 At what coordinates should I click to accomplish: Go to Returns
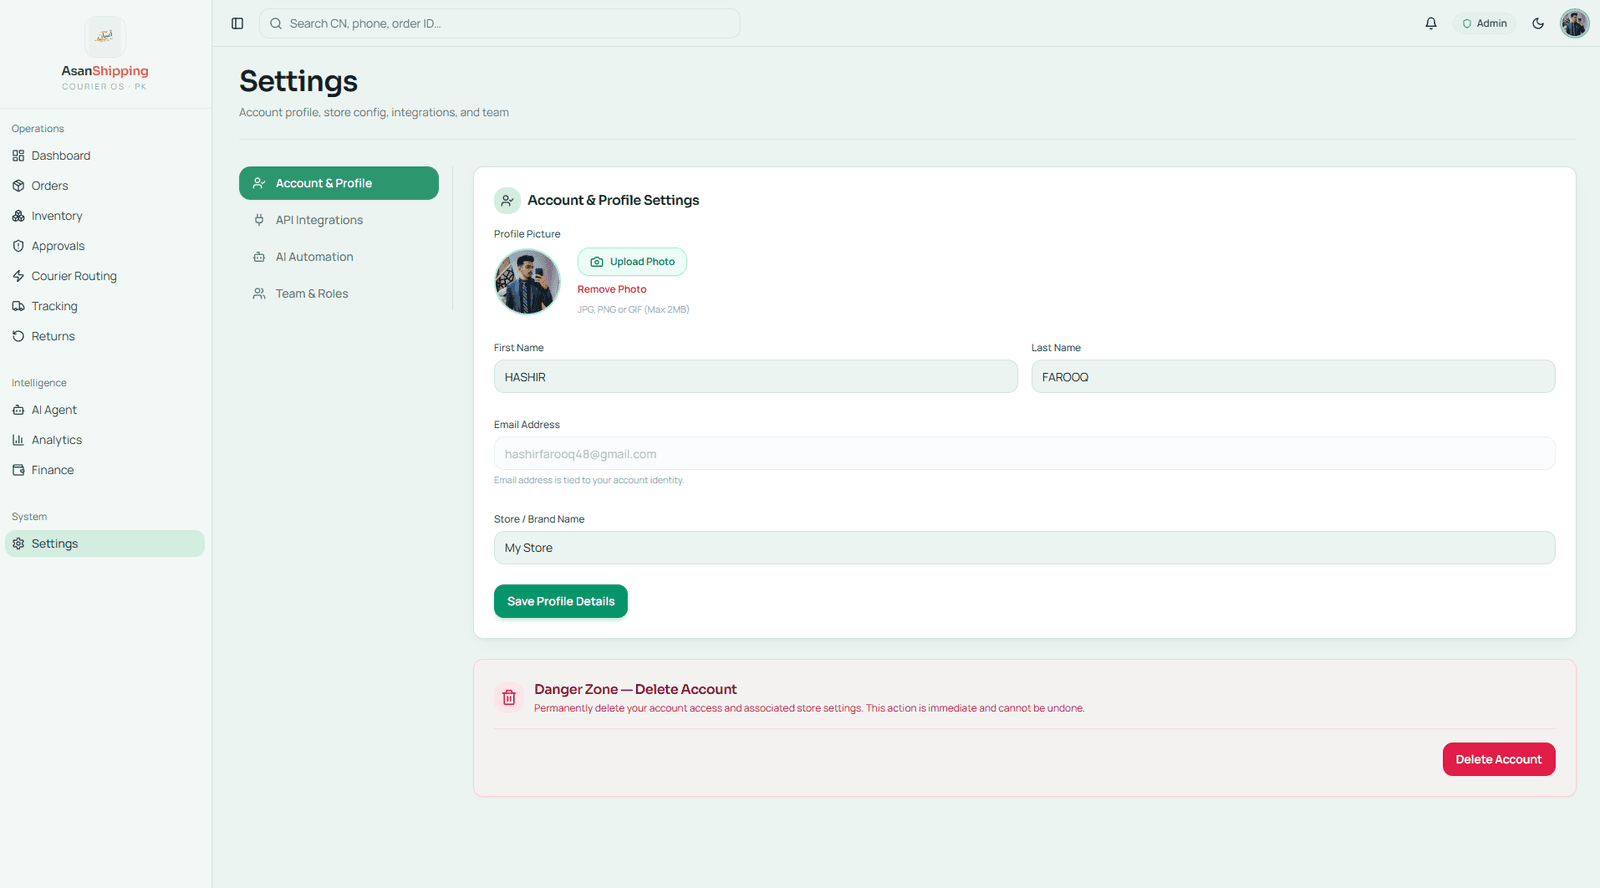[105, 336]
